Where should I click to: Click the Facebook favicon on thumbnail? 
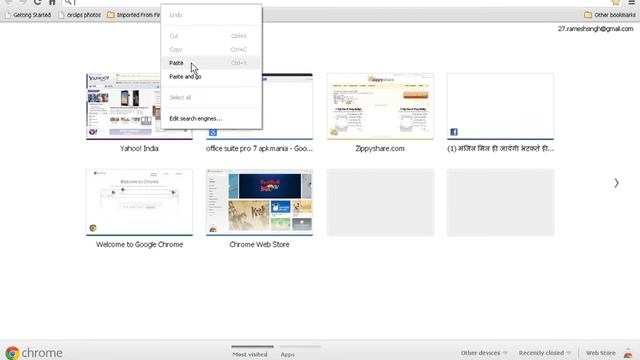(454, 132)
